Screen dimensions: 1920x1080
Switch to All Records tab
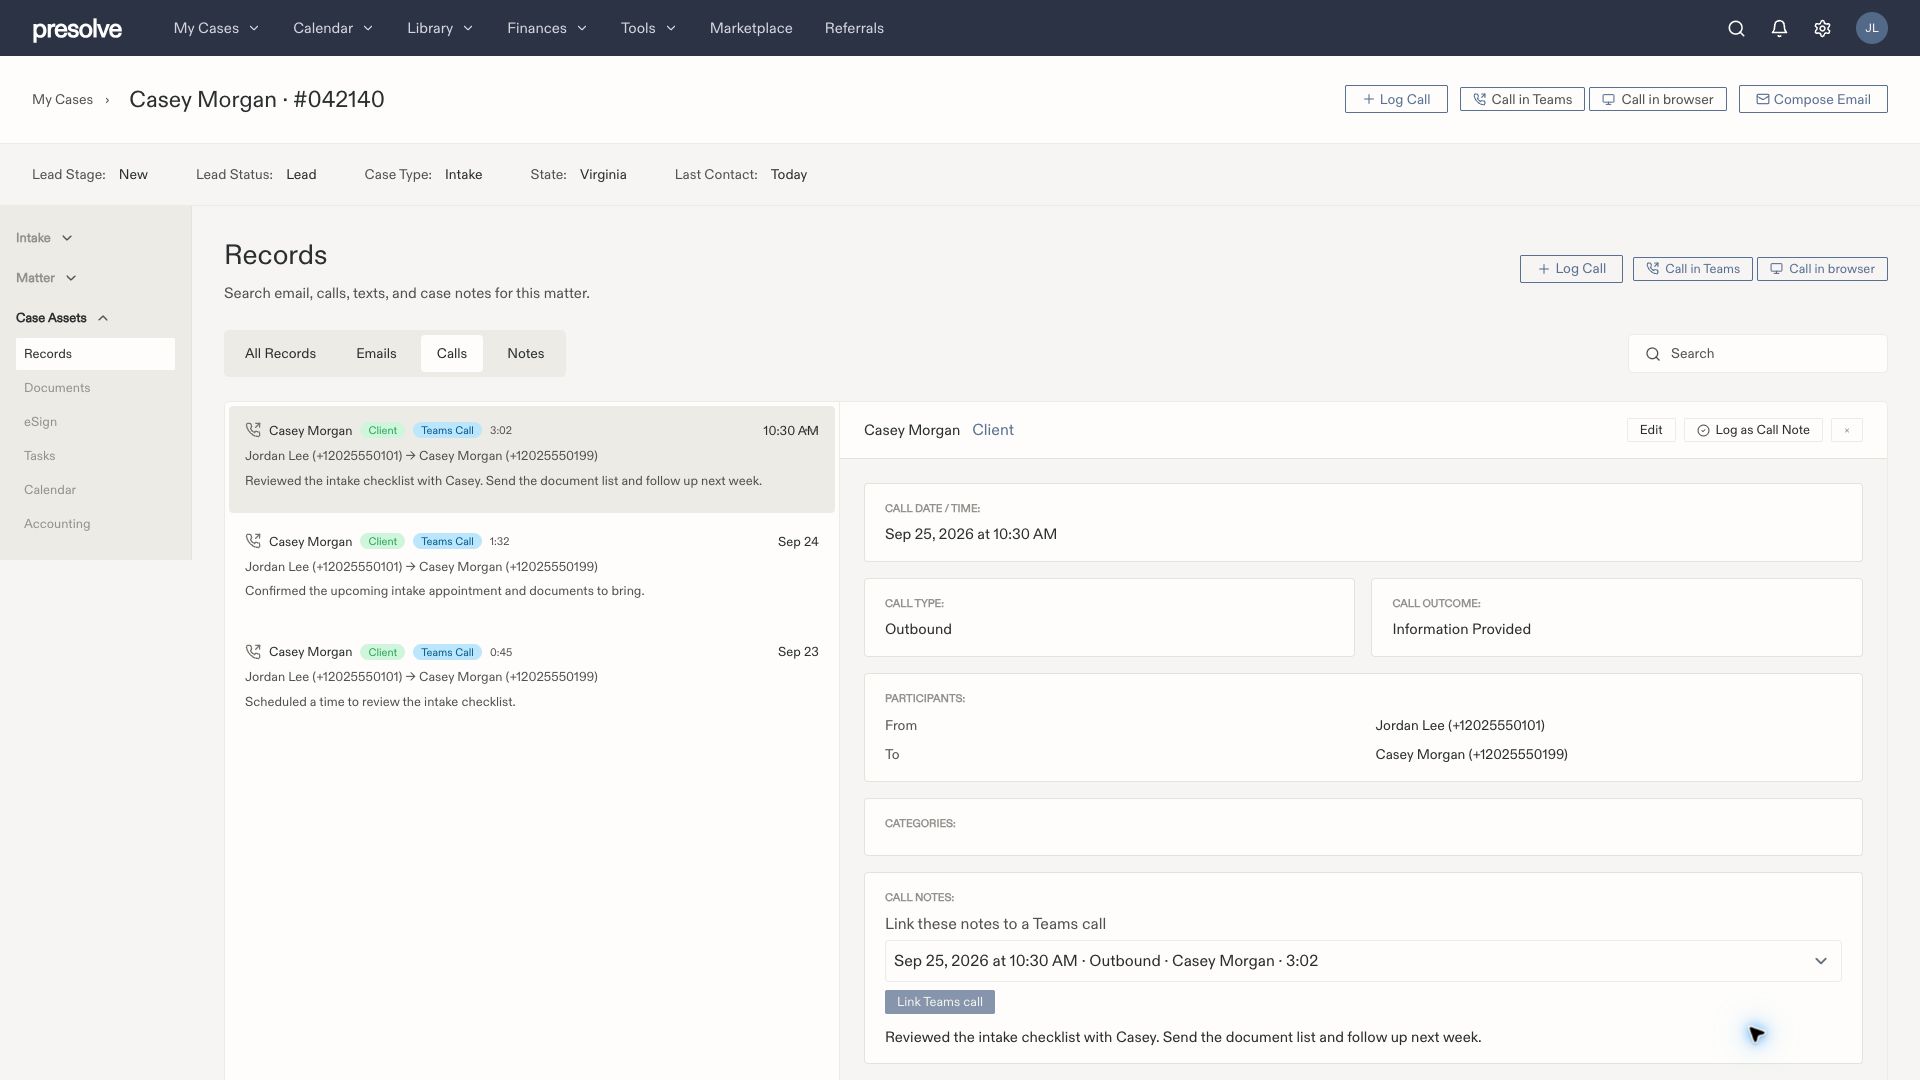tap(280, 354)
